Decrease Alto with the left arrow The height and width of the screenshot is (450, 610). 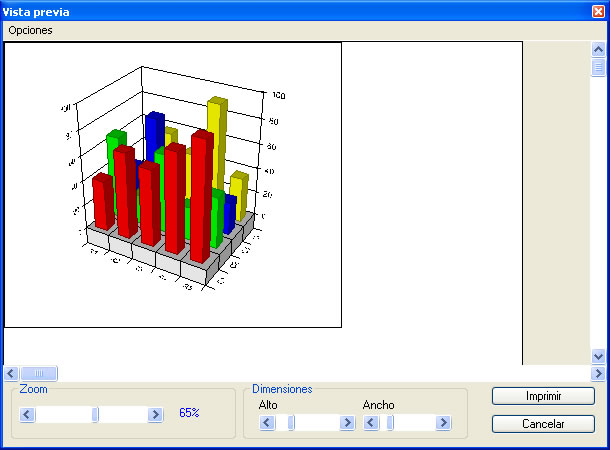[x=267, y=423]
